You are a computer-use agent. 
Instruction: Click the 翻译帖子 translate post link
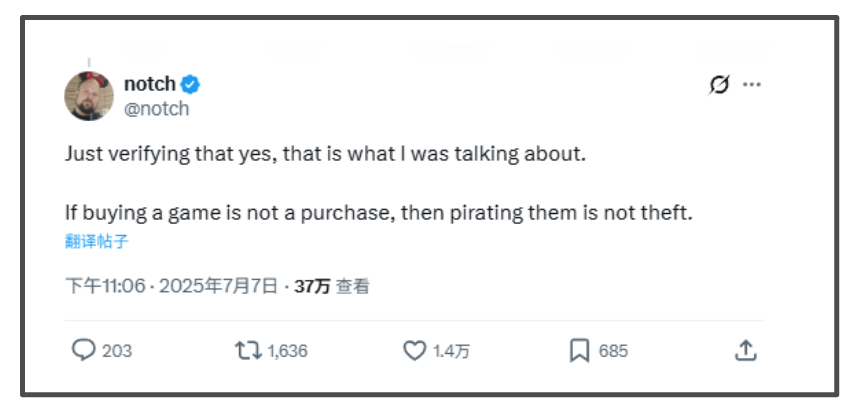tap(97, 242)
